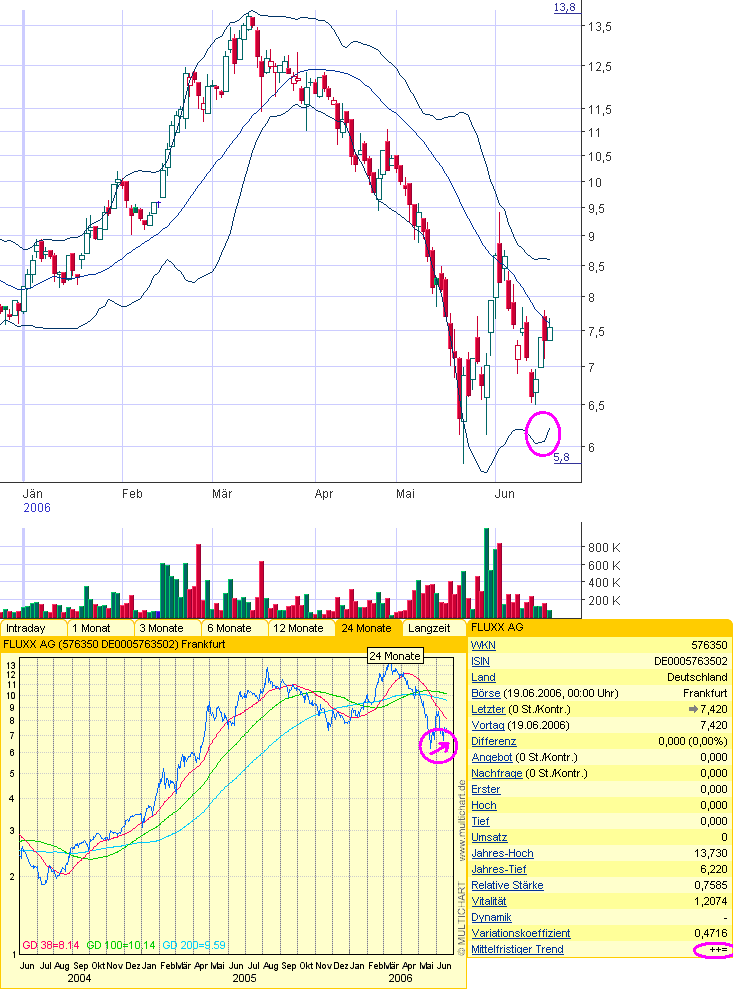Image resolution: width=733 pixels, height=989 pixels.
Task: Click the Variationskoeffizient value 0,4716
Action: coord(711,933)
